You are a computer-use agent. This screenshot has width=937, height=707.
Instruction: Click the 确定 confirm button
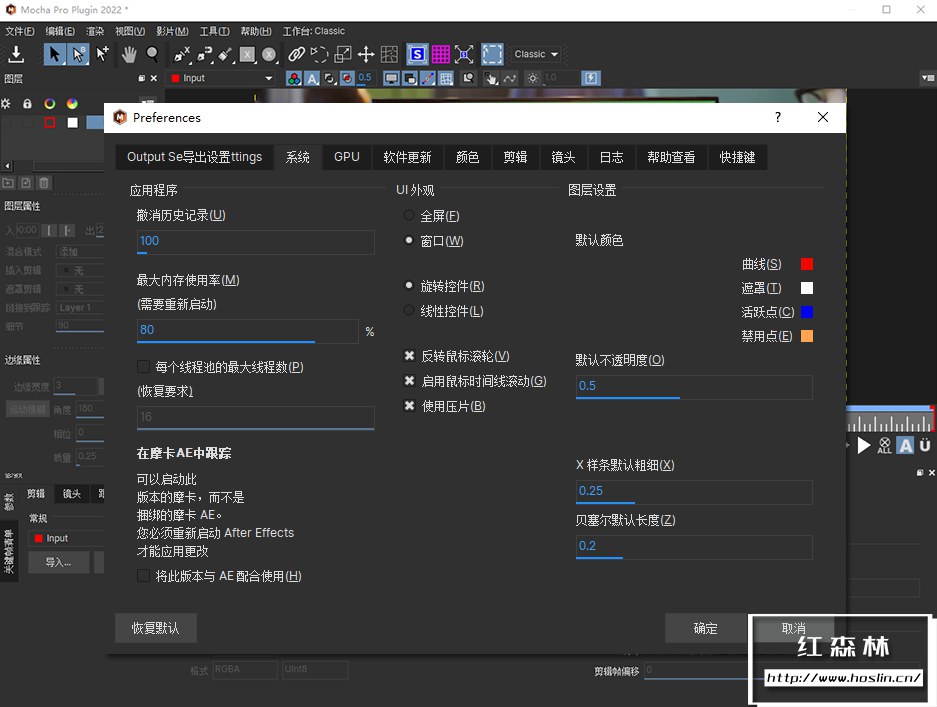click(705, 627)
